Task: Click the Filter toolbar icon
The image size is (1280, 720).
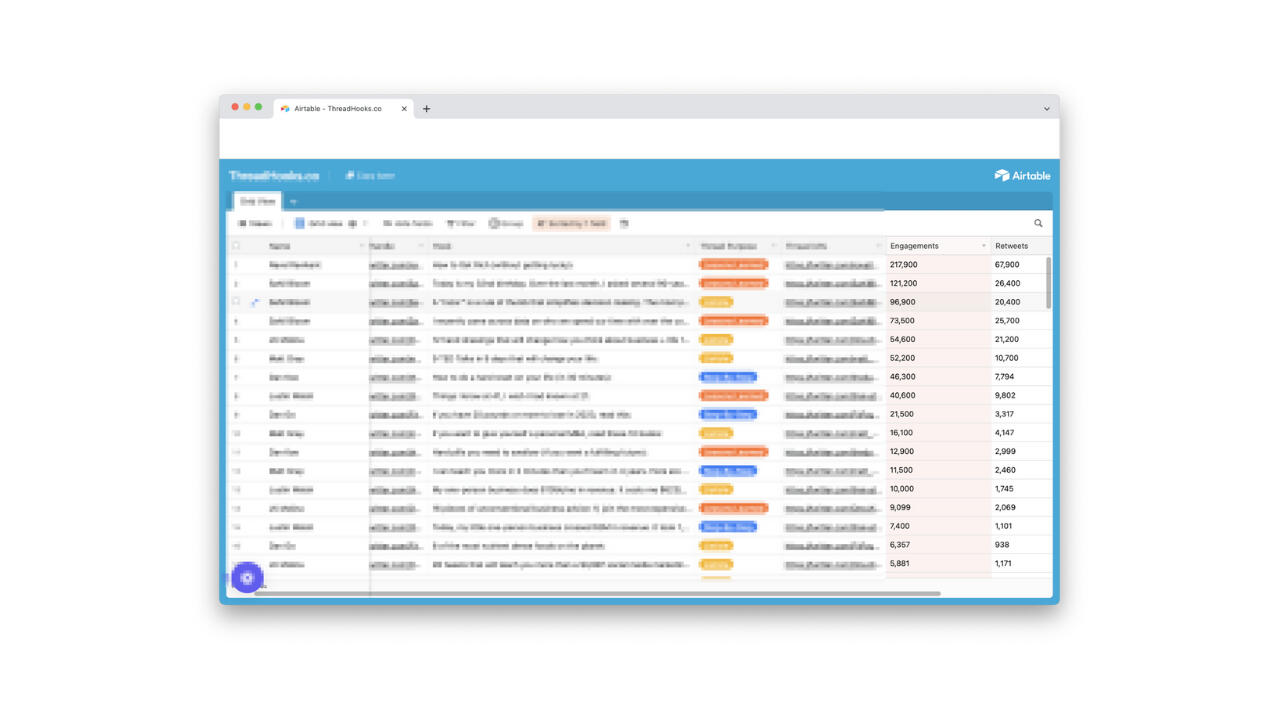Action: click(461, 224)
